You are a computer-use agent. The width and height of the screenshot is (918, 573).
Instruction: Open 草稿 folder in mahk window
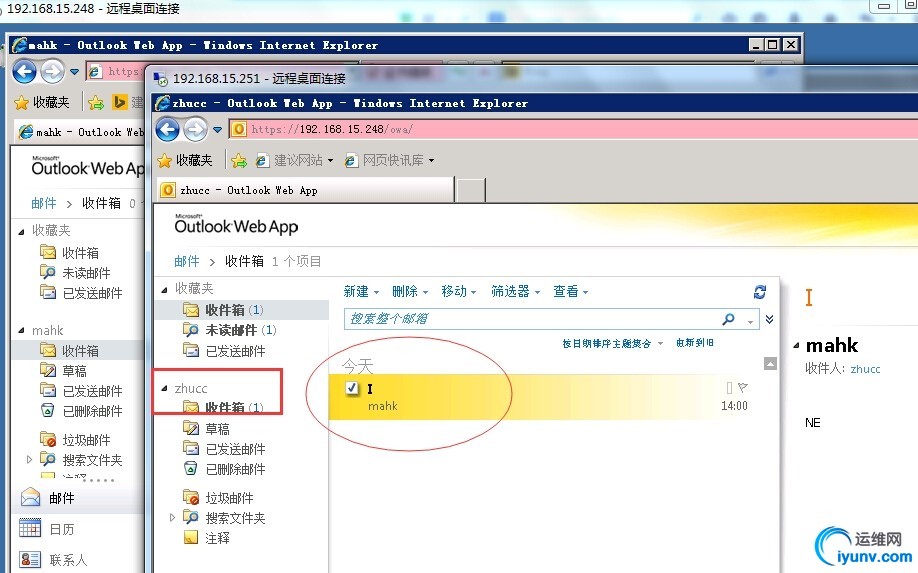coord(63,370)
